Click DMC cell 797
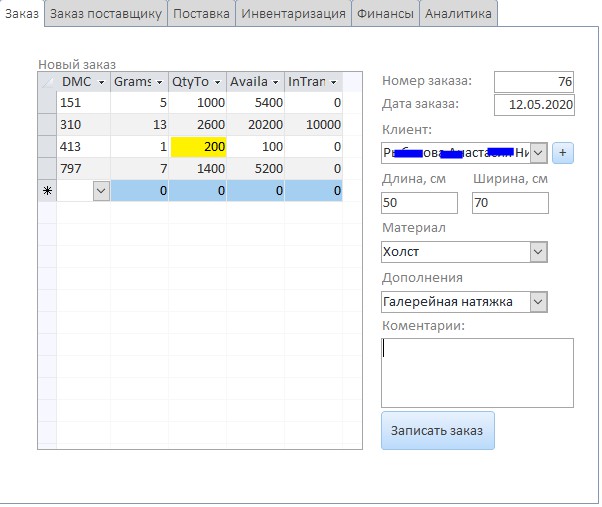 point(83,168)
